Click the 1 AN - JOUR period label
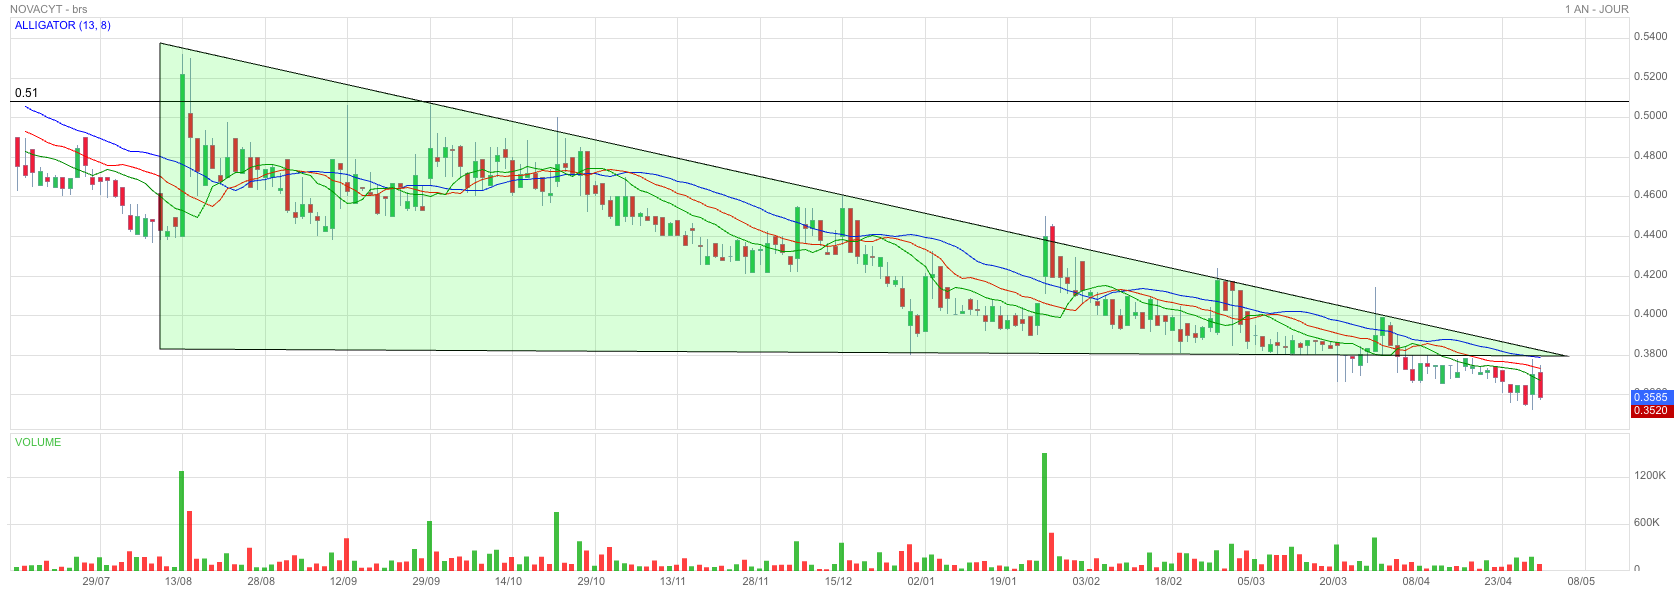The width and height of the screenshot is (1674, 591). [x=1597, y=9]
